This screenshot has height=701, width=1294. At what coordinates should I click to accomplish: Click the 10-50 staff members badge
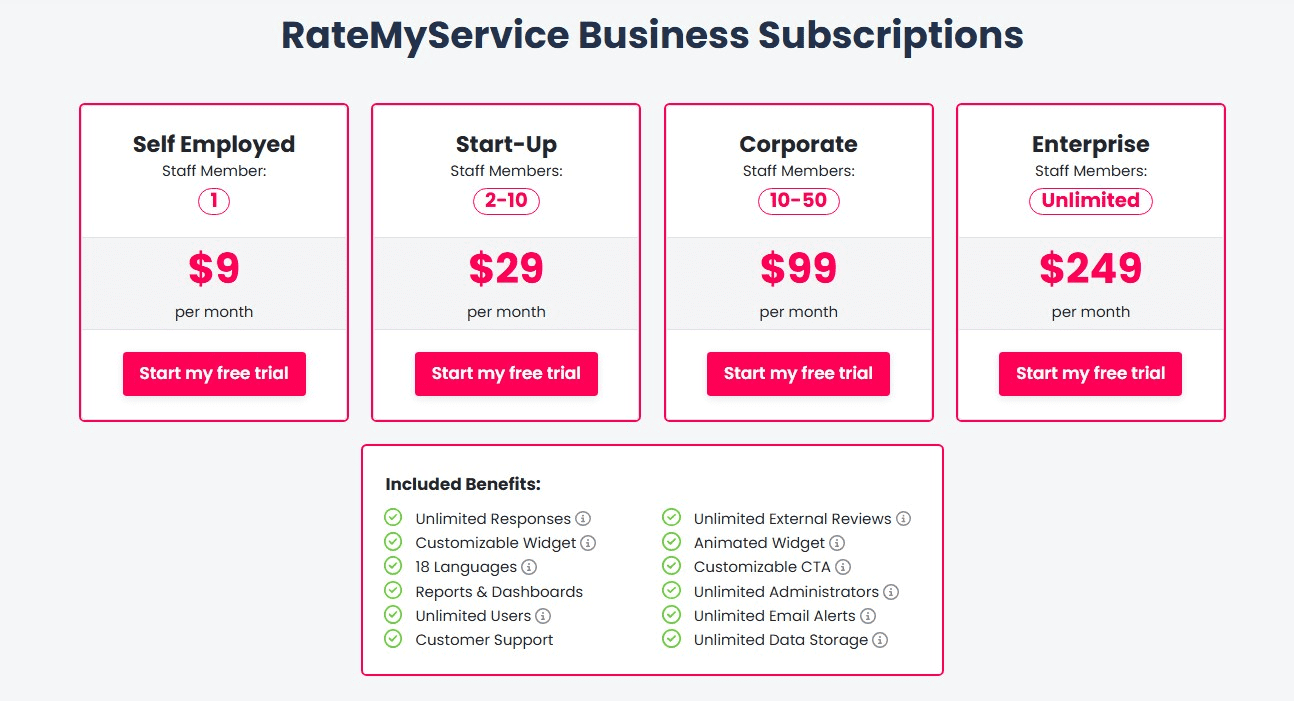[x=798, y=201]
